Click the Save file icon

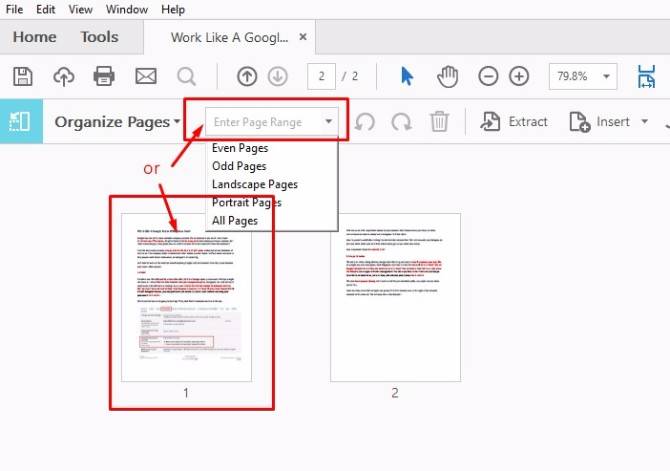pos(23,77)
